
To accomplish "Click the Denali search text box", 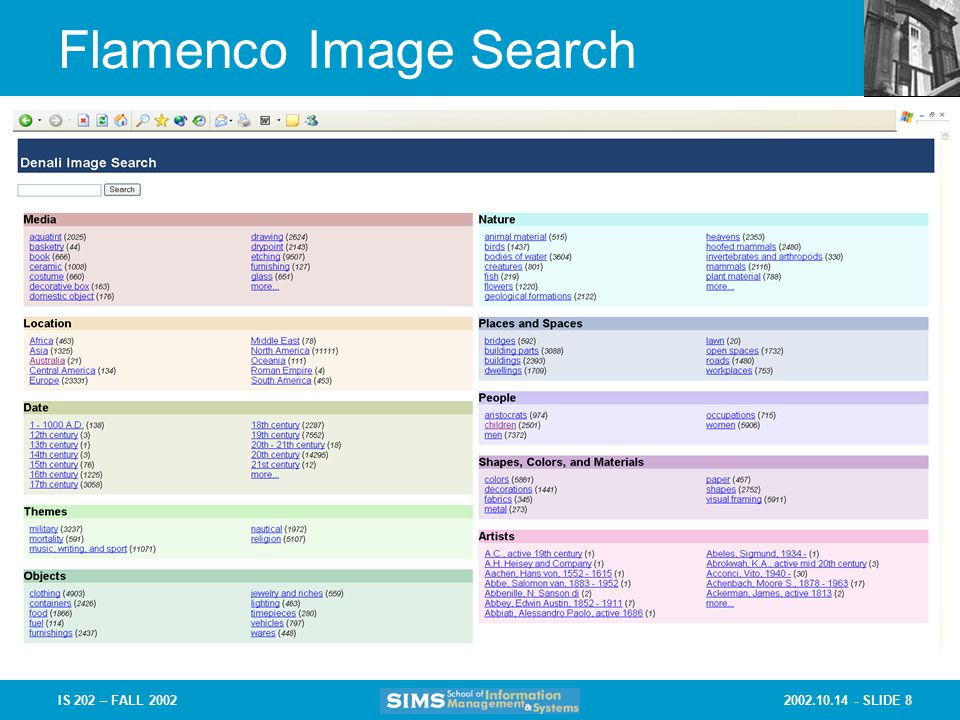I will 59,190.
